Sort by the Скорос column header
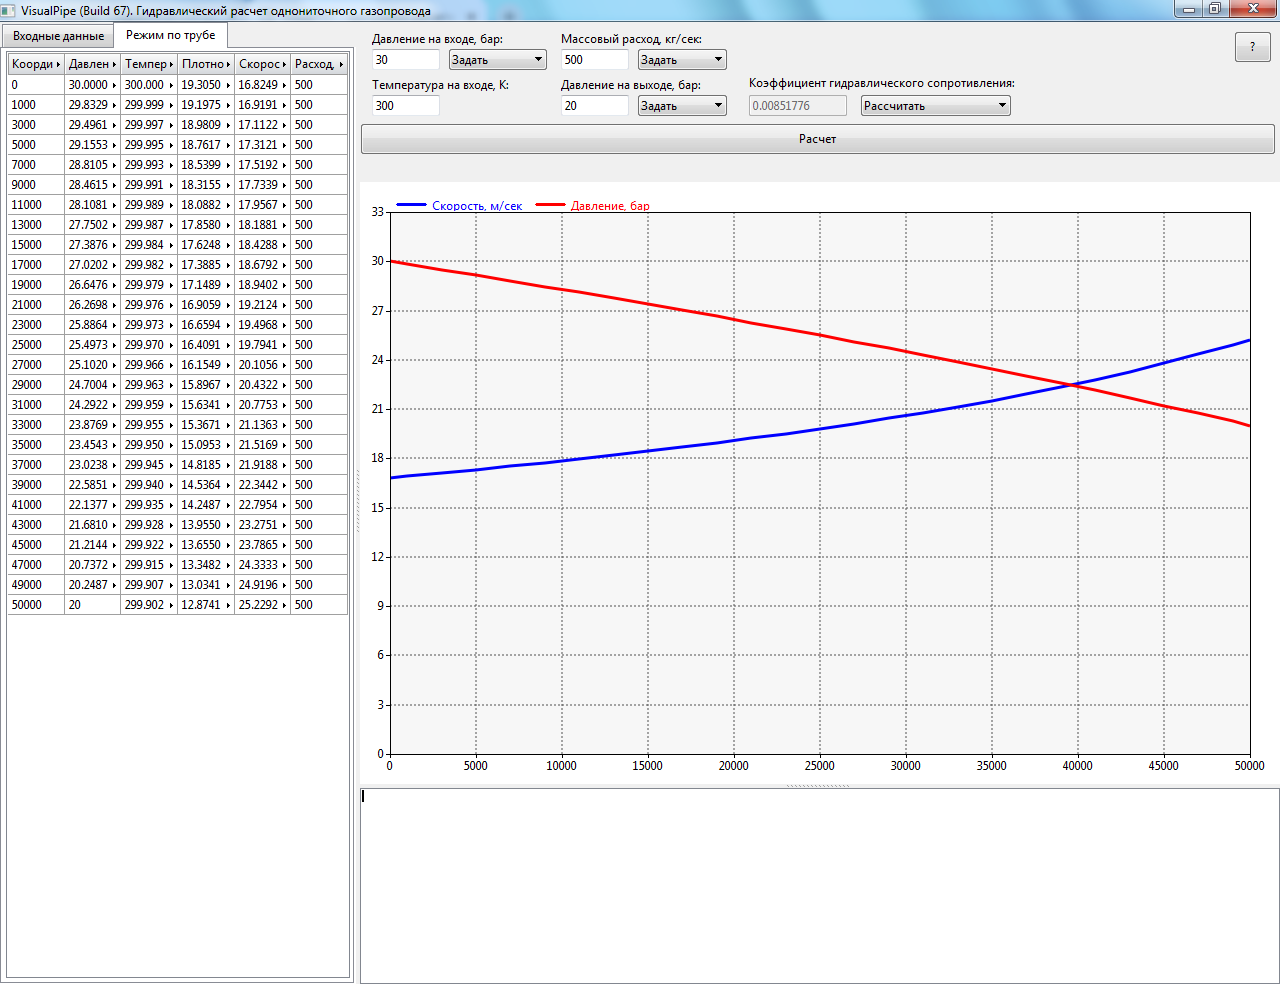This screenshot has width=1280, height=984. pos(262,64)
